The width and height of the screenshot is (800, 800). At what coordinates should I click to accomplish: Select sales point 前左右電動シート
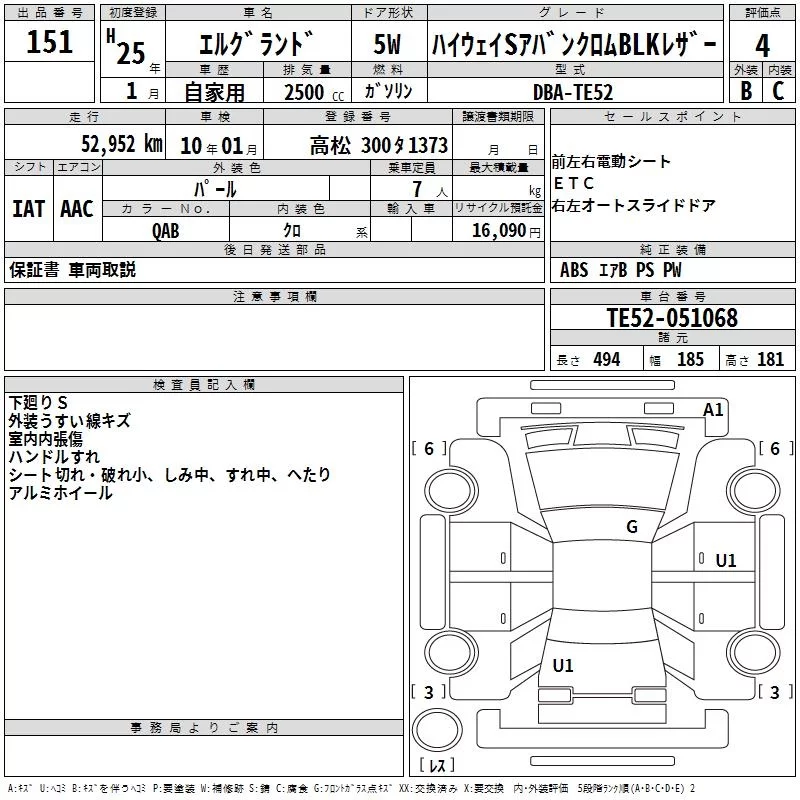[611, 162]
